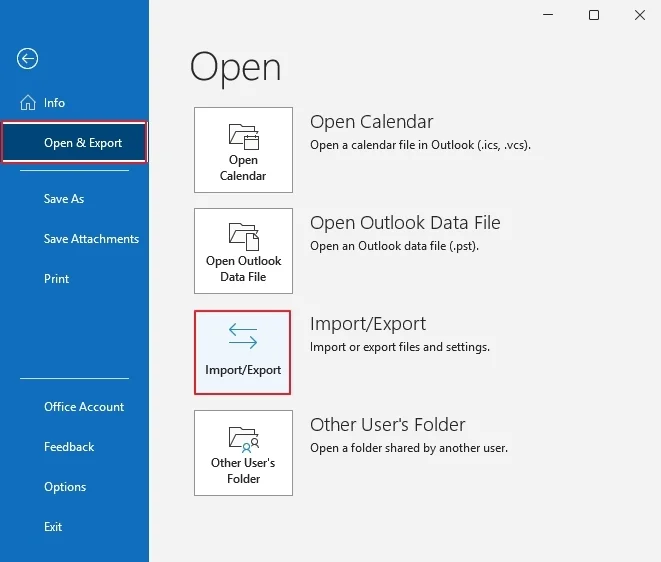Click Exit to quit Outlook
The height and width of the screenshot is (562, 661).
(53, 527)
